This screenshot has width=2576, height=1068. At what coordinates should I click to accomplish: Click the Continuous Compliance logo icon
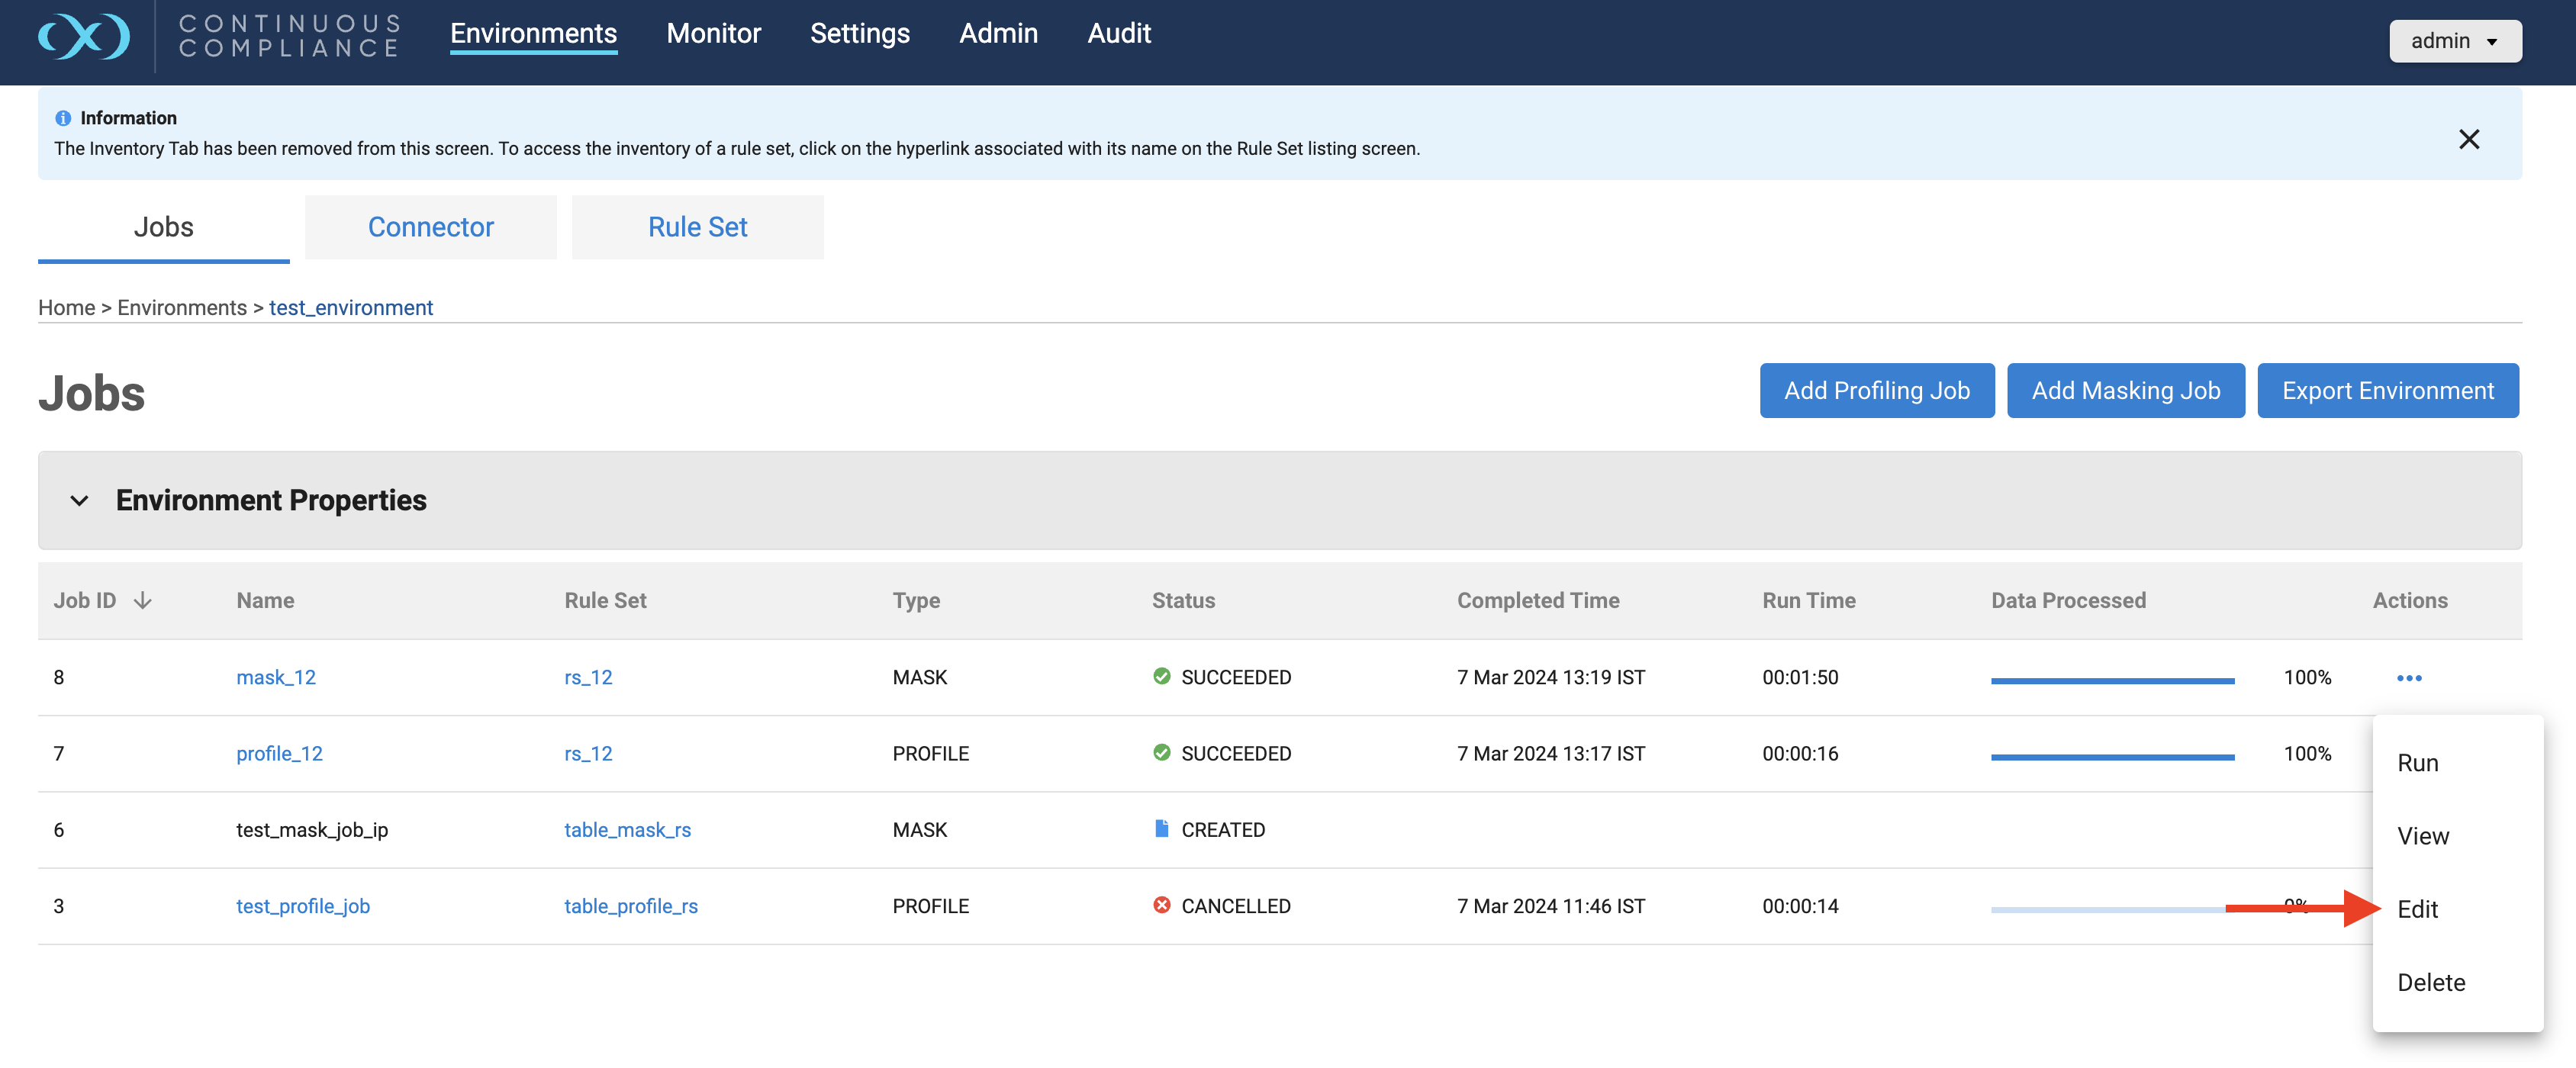pyautogui.click(x=84, y=37)
